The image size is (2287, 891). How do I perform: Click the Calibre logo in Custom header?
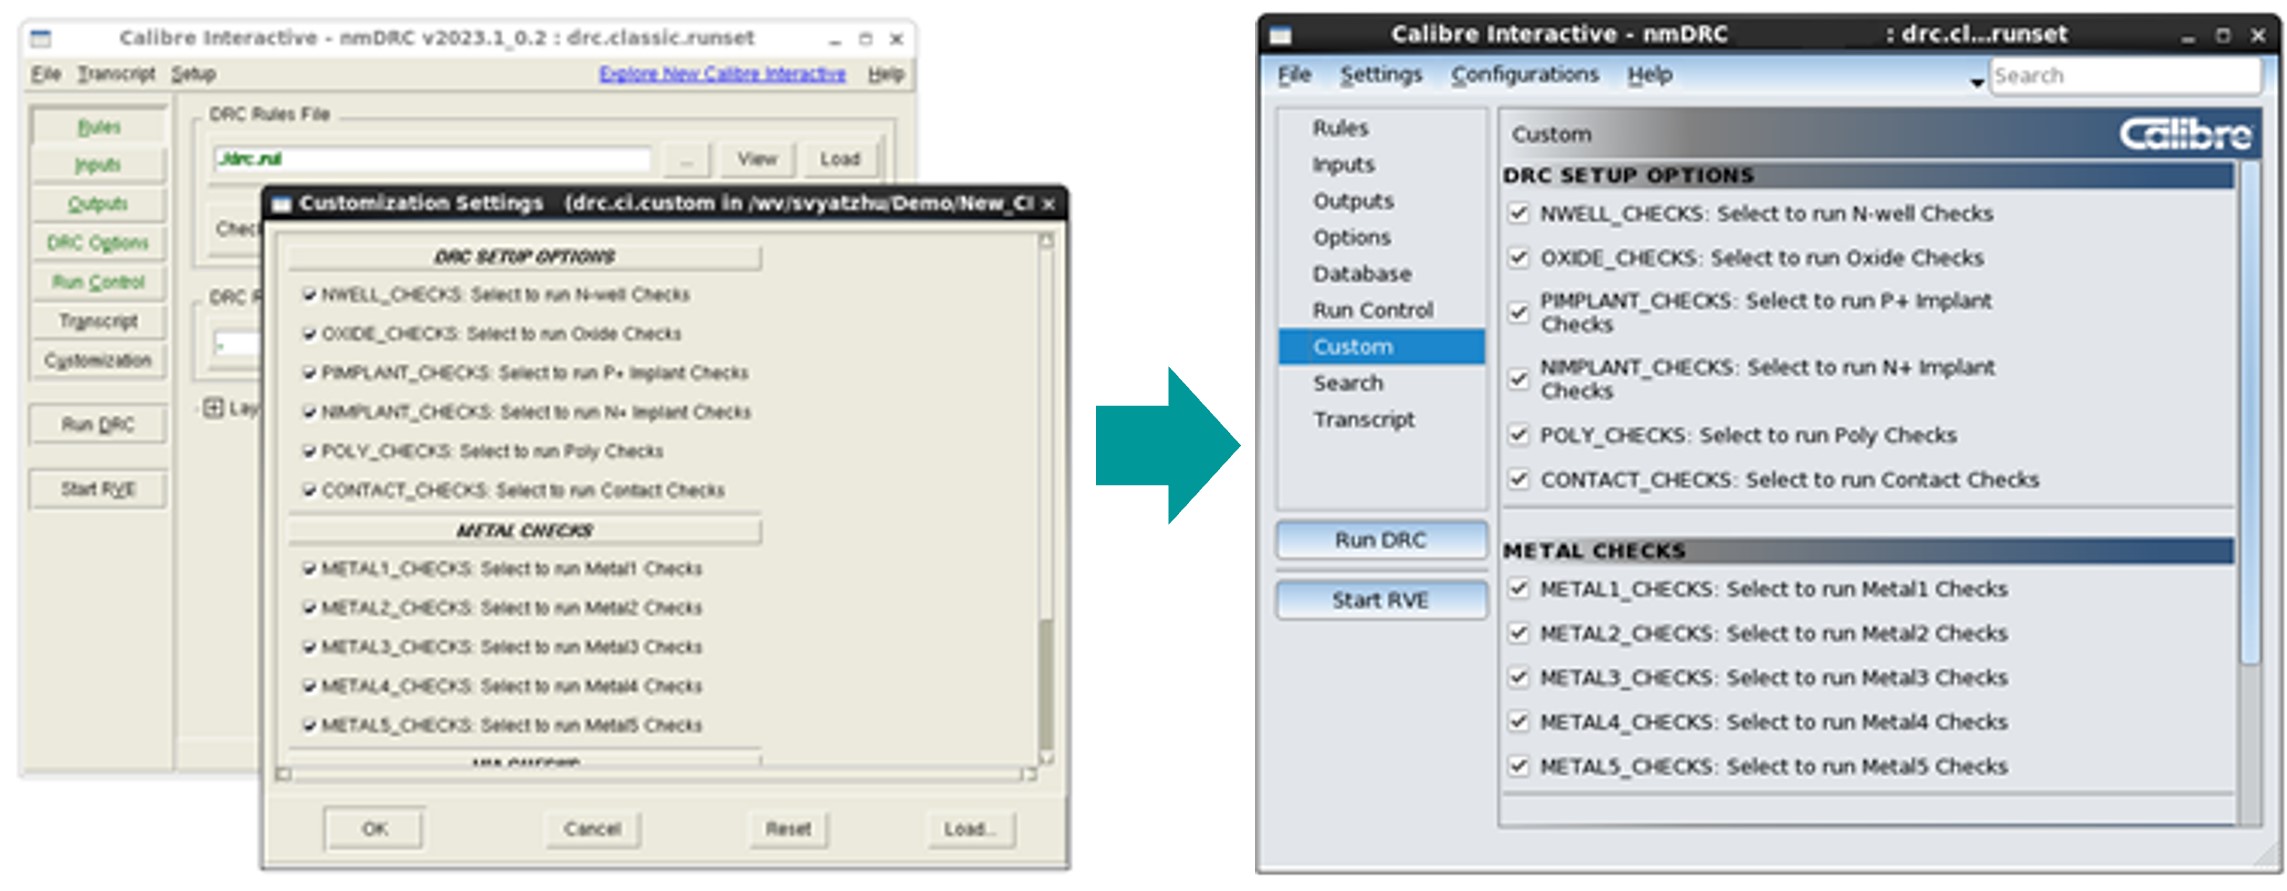point(2185,134)
